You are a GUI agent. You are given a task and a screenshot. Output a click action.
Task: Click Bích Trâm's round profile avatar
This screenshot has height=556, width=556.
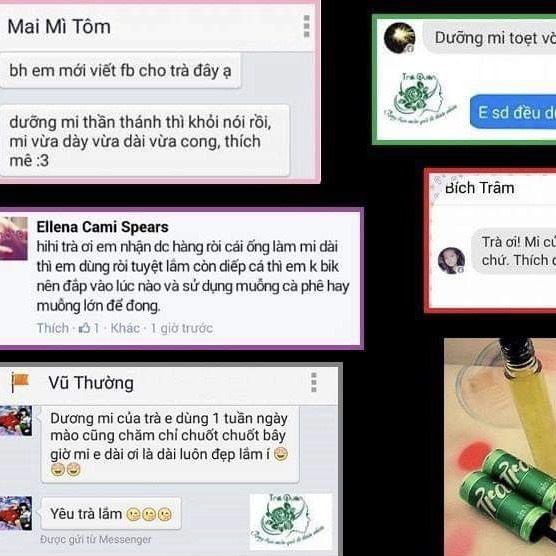[x=451, y=261]
